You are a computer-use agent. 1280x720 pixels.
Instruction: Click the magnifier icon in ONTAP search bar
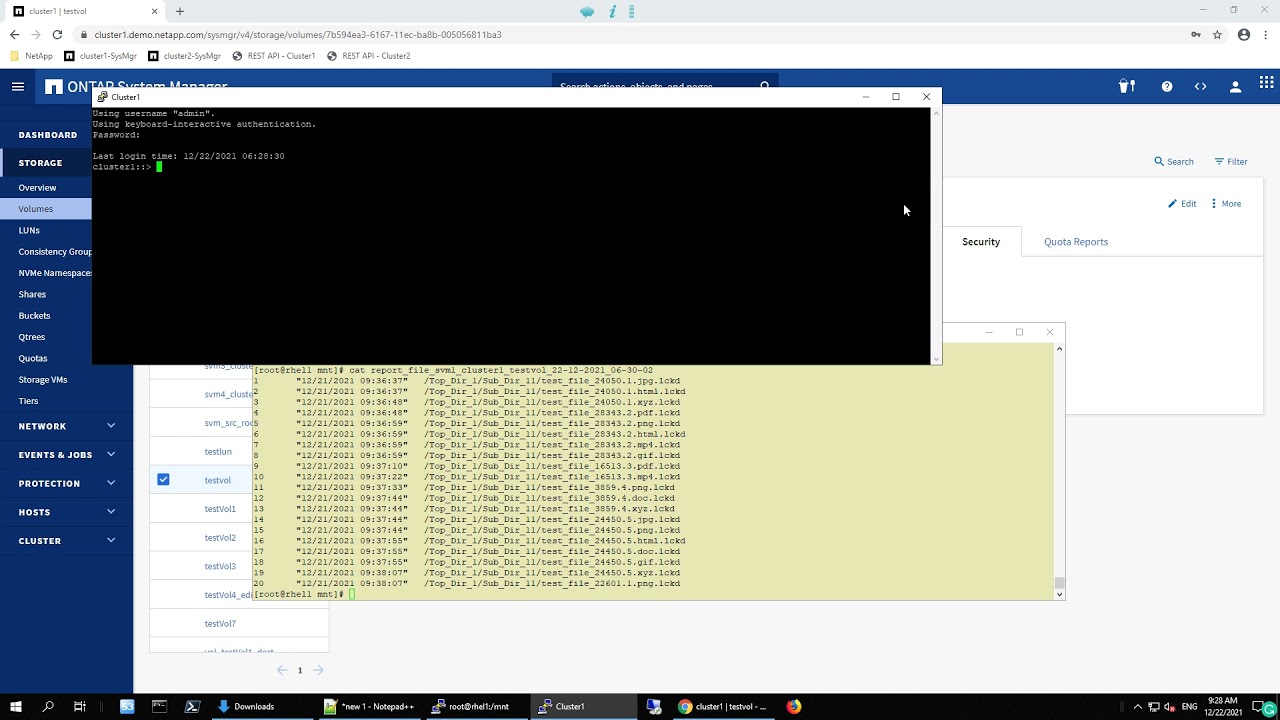tap(765, 86)
